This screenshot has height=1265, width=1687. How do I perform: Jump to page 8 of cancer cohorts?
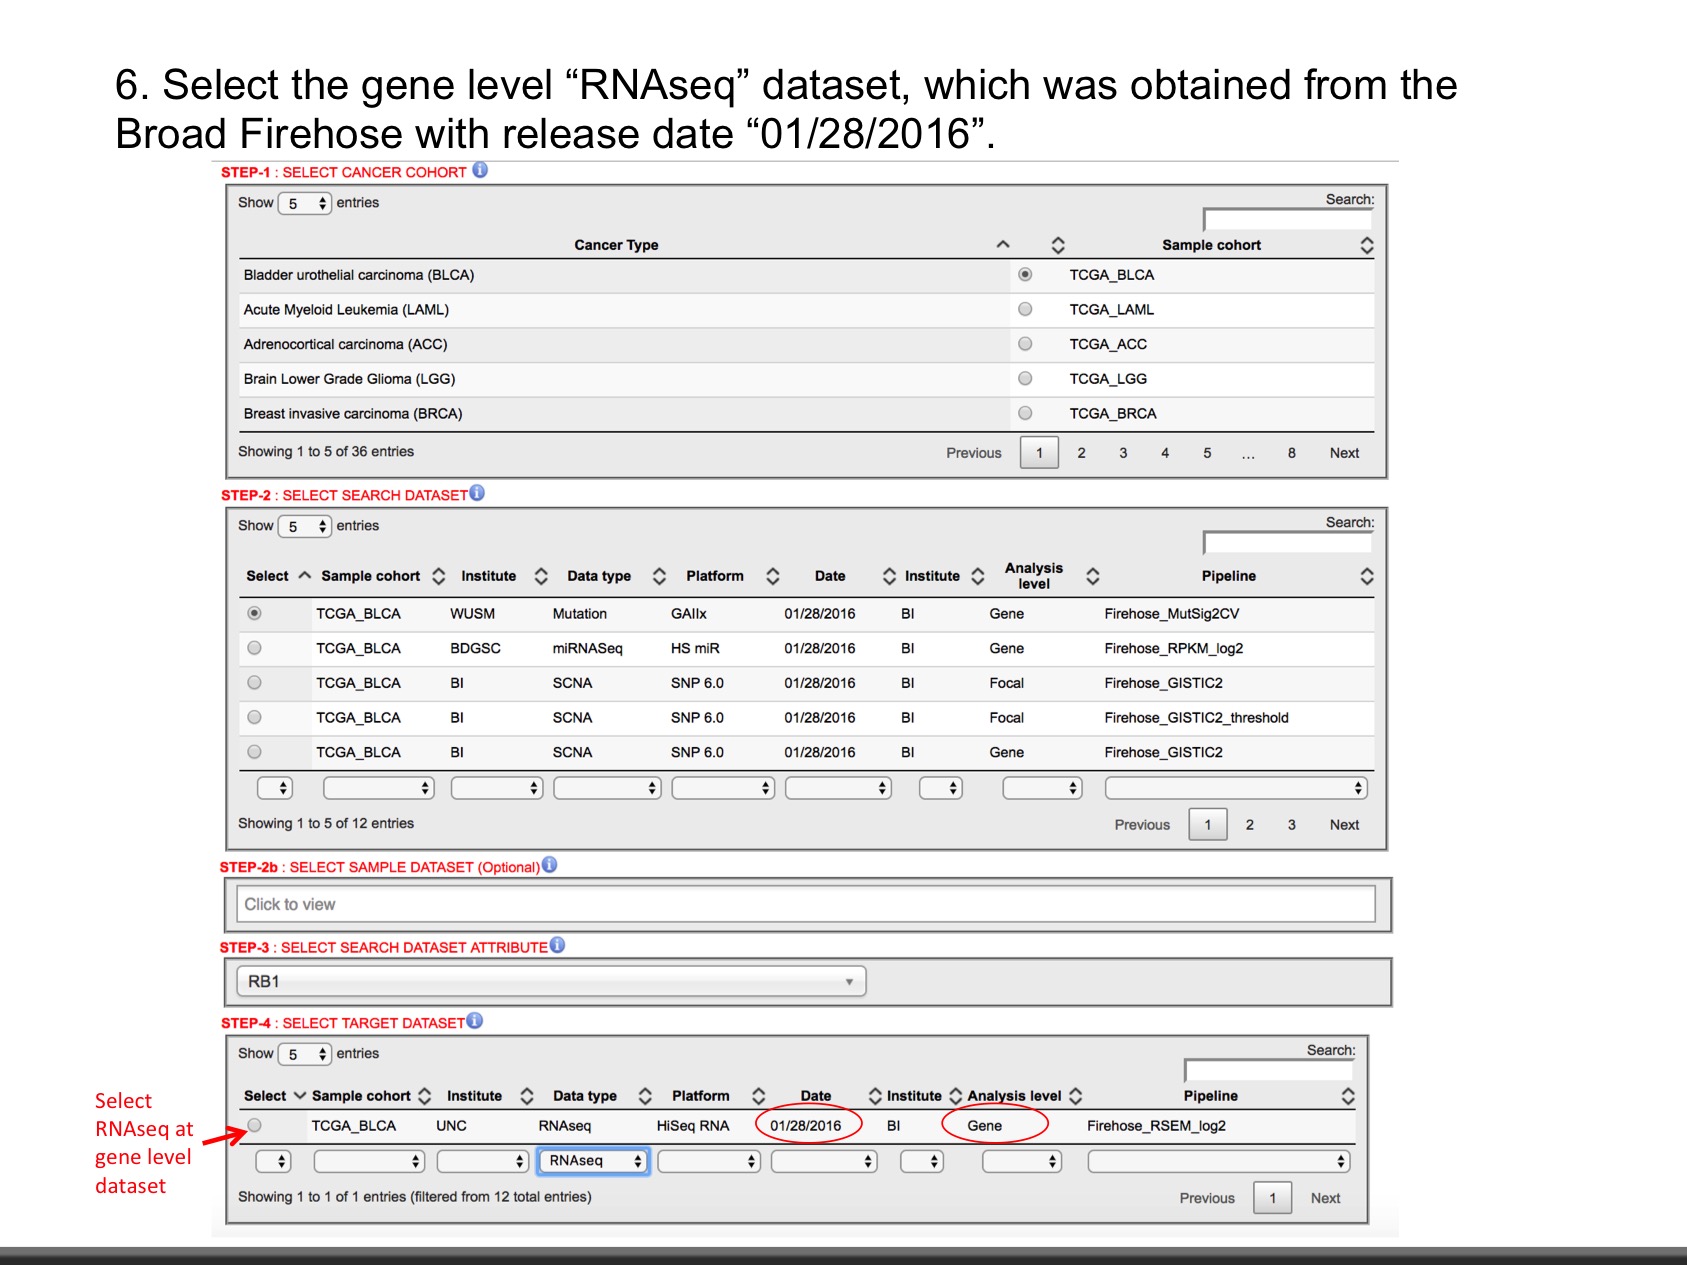pyautogui.click(x=1291, y=453)
